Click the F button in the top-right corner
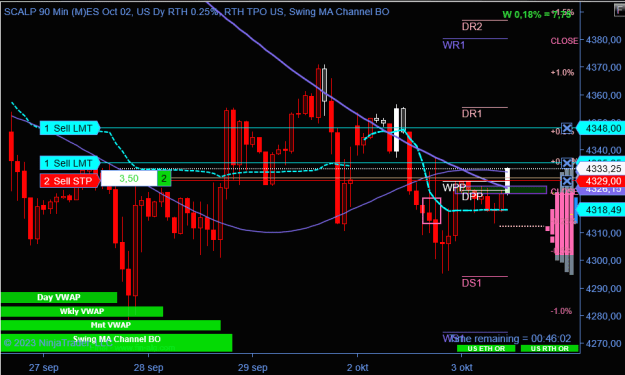The height and width of the screenshot is (375, 625). [620, 10]
